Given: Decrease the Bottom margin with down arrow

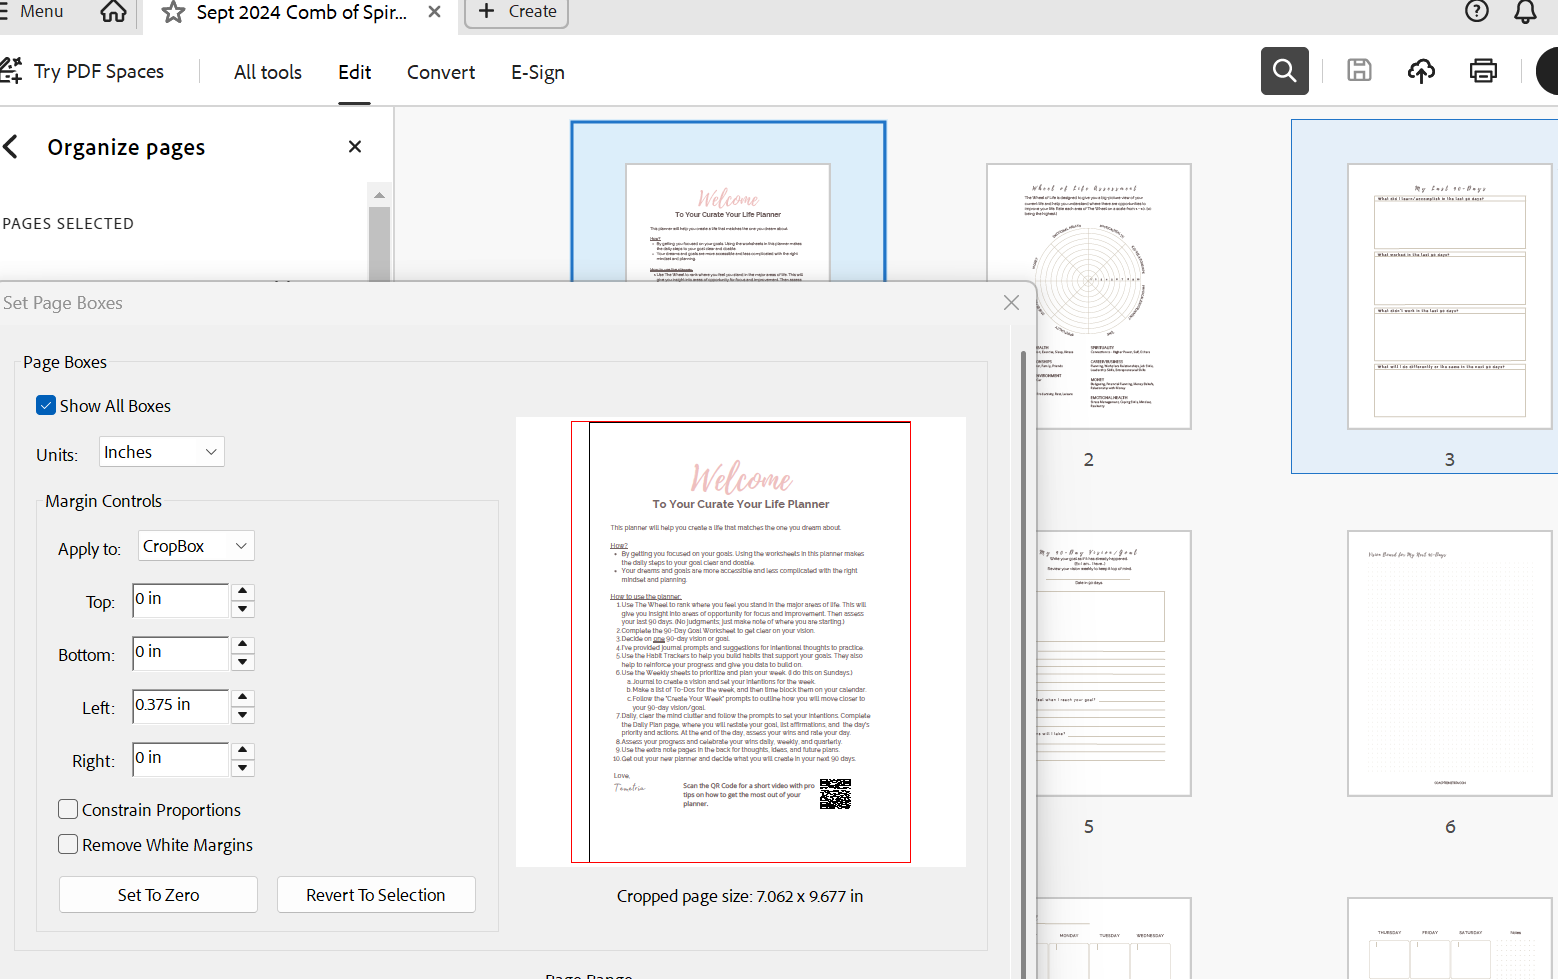Looking at the screenshot, I should tap(242, 662).
